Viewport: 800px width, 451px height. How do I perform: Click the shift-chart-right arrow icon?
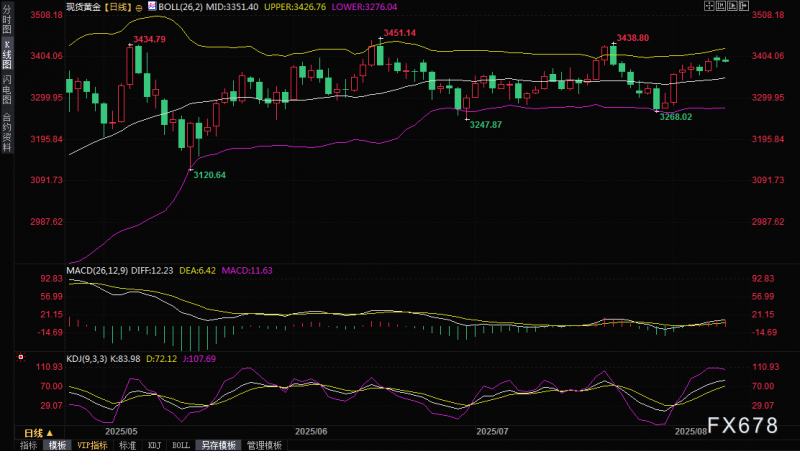744,6
